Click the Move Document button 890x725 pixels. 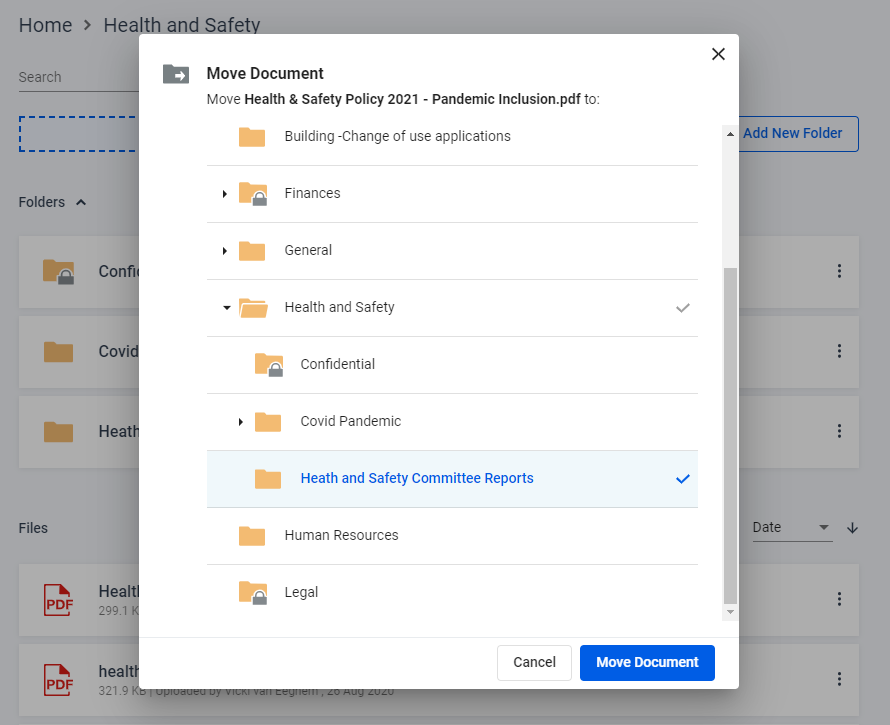[x=647, y=662]
